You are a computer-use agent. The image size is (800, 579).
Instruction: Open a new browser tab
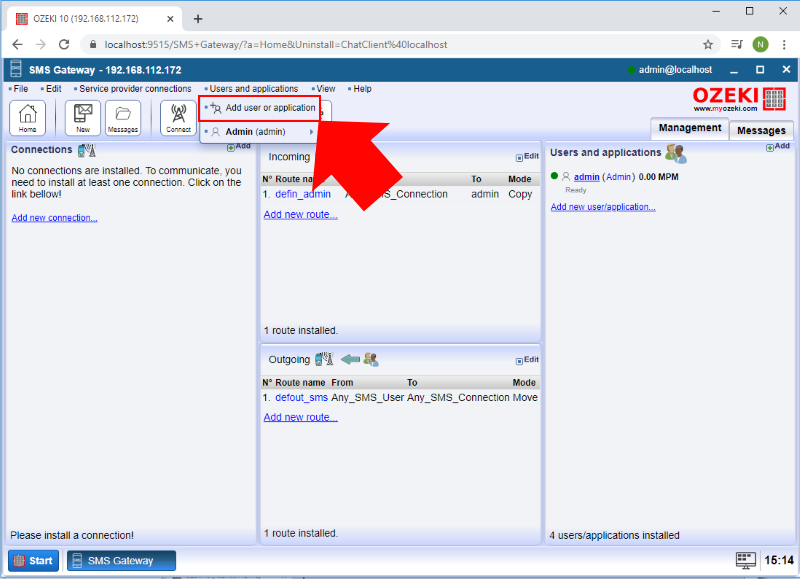(x=198, y=19)
